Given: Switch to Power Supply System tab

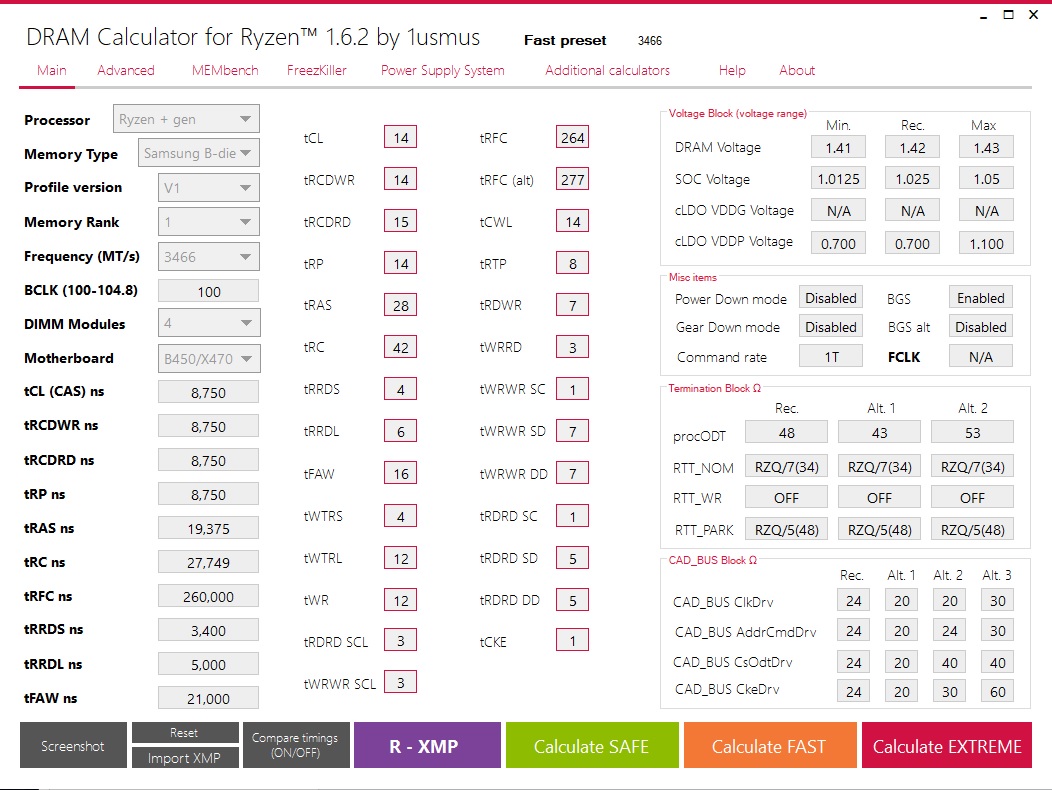Looking at the screenshot, I should [443, 70].
